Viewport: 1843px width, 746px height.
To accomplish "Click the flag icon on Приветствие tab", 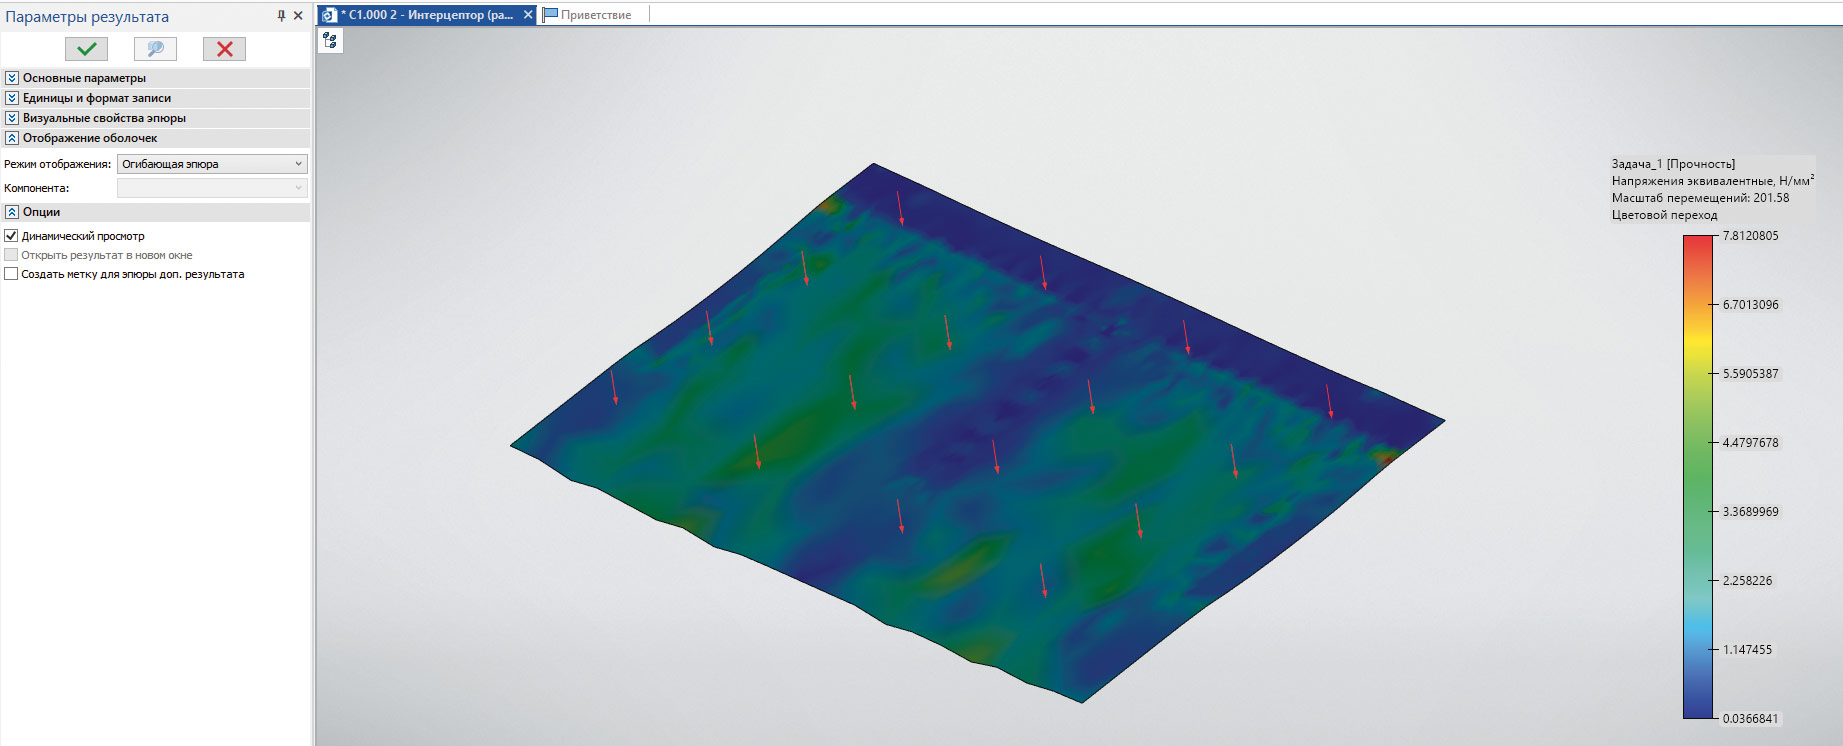I will (x=550, y=15).
